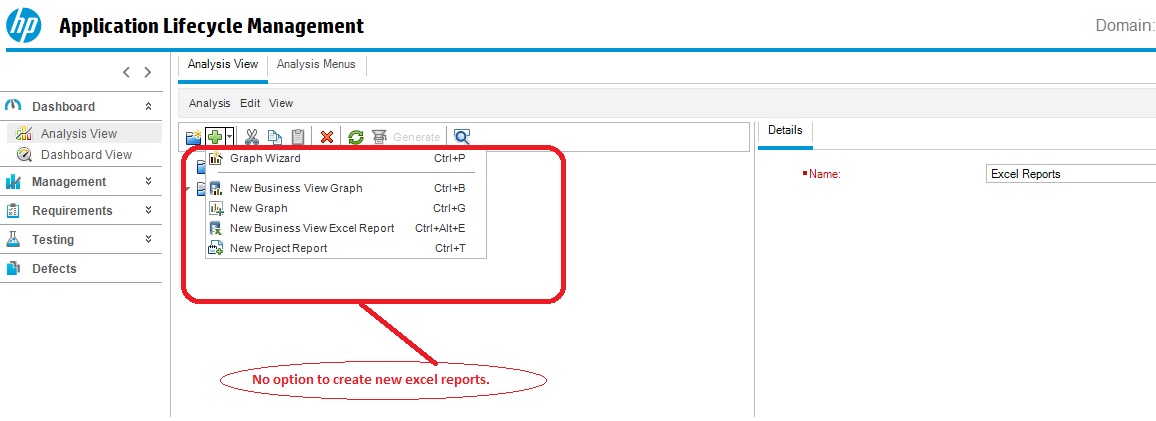Click the Copy toolbar icon

(x=275, y=136)
